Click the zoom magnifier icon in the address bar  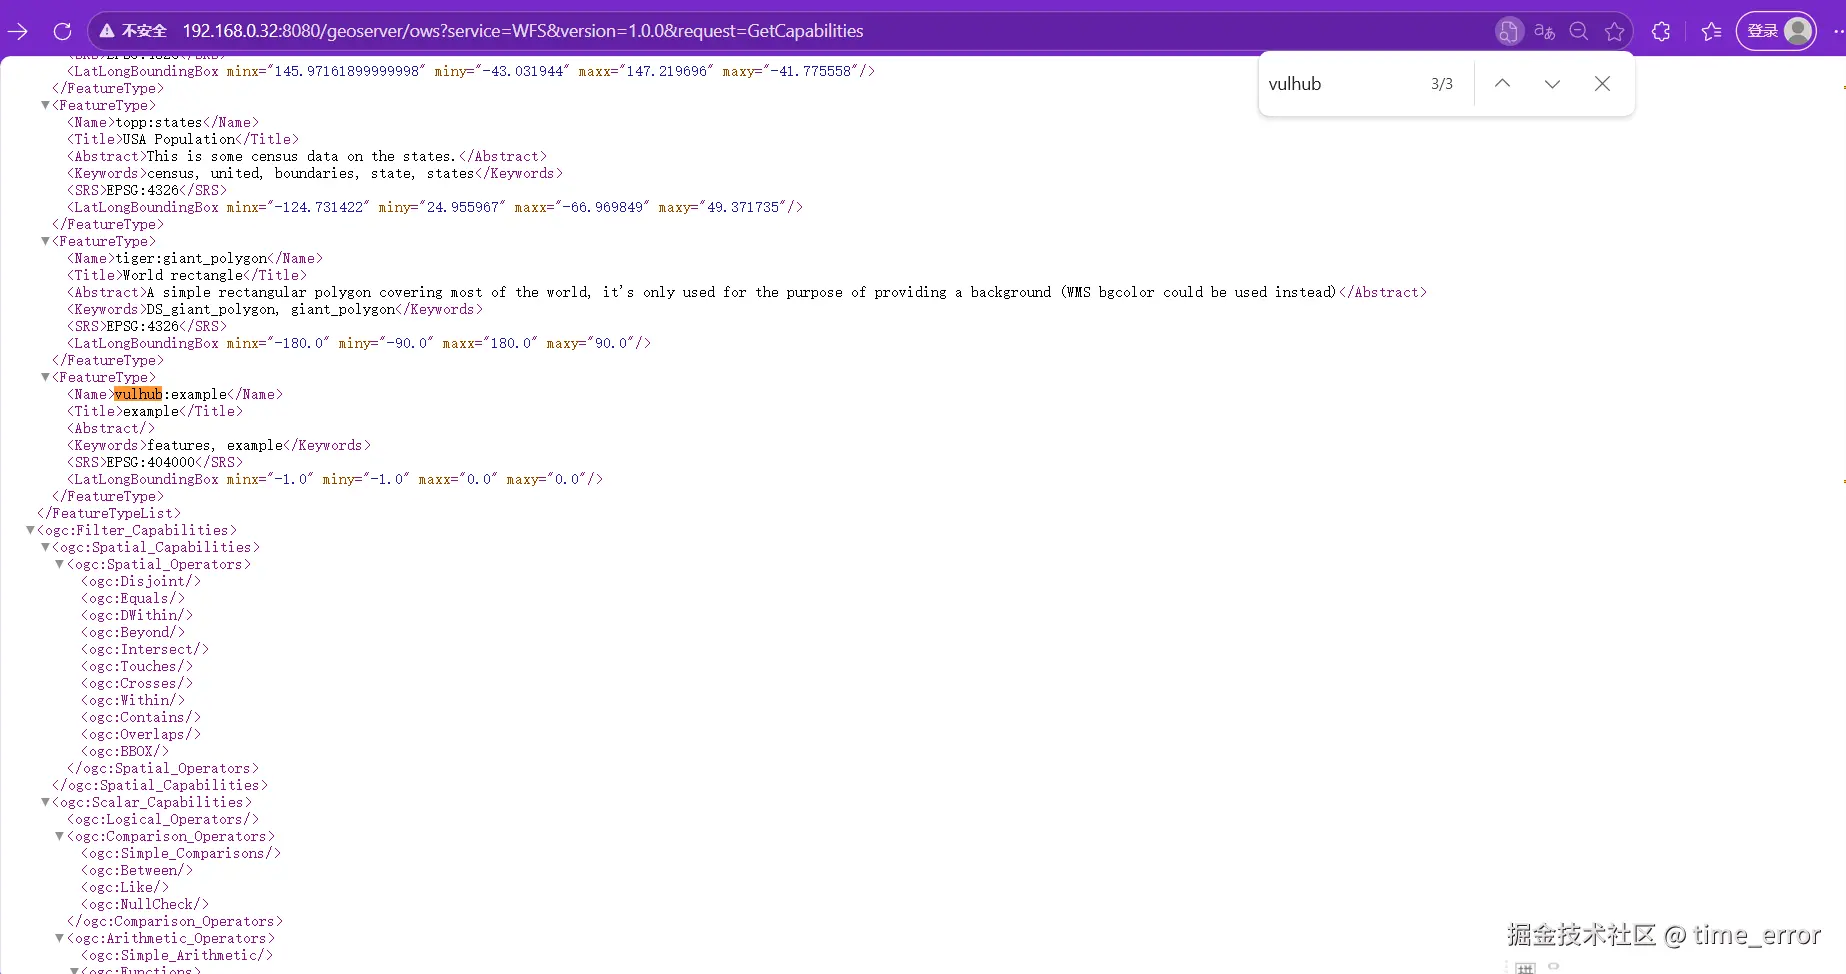pyautogui.click(x=1578, y=31)
